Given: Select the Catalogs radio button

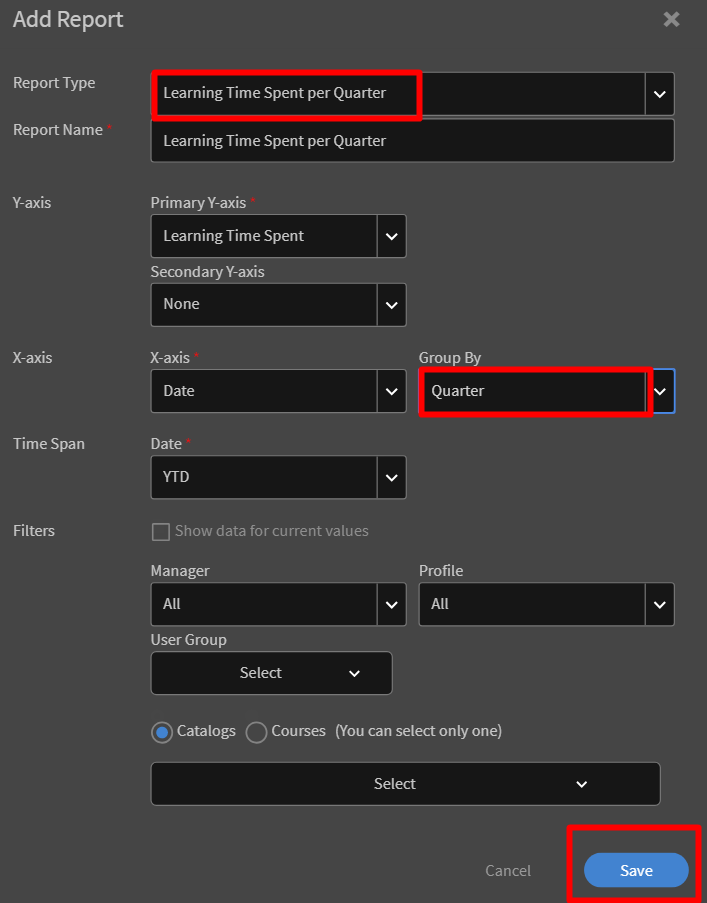Looking at the screenshot, I should tap(161, 732).
